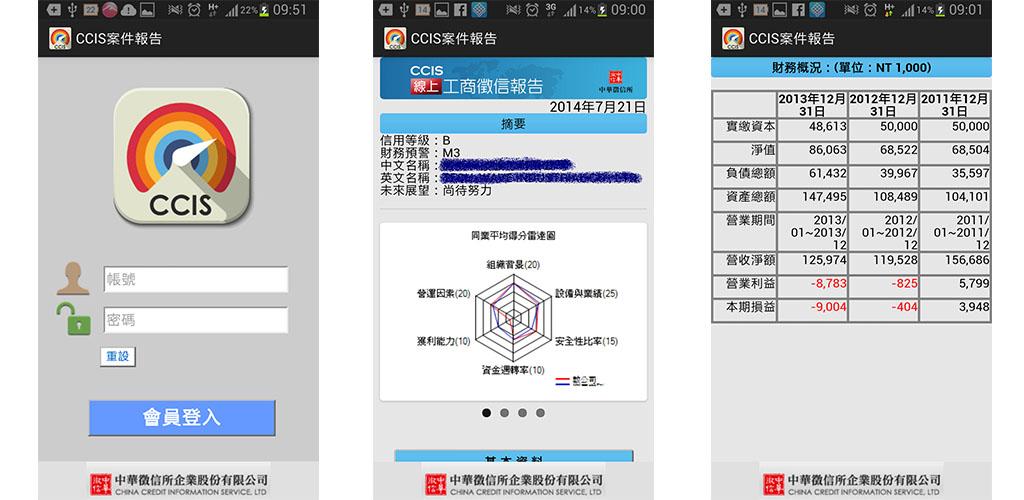Click the 安全性比率(15) radar label
This screenshot has height=500, width=1024.
[x=586, y=341]
